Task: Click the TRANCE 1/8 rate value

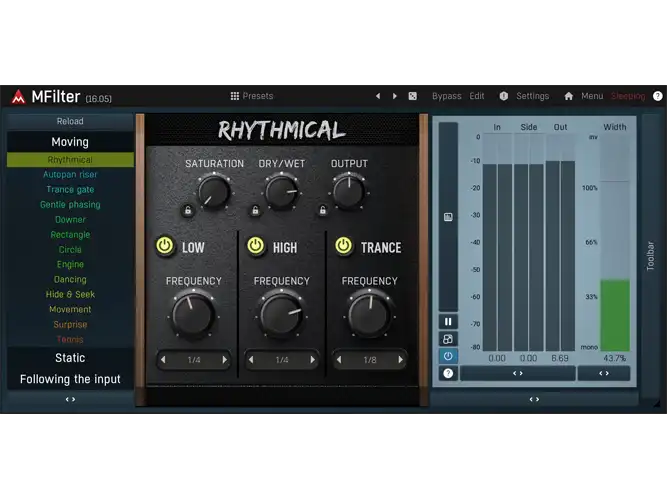Action: click(x=370, y=360)
